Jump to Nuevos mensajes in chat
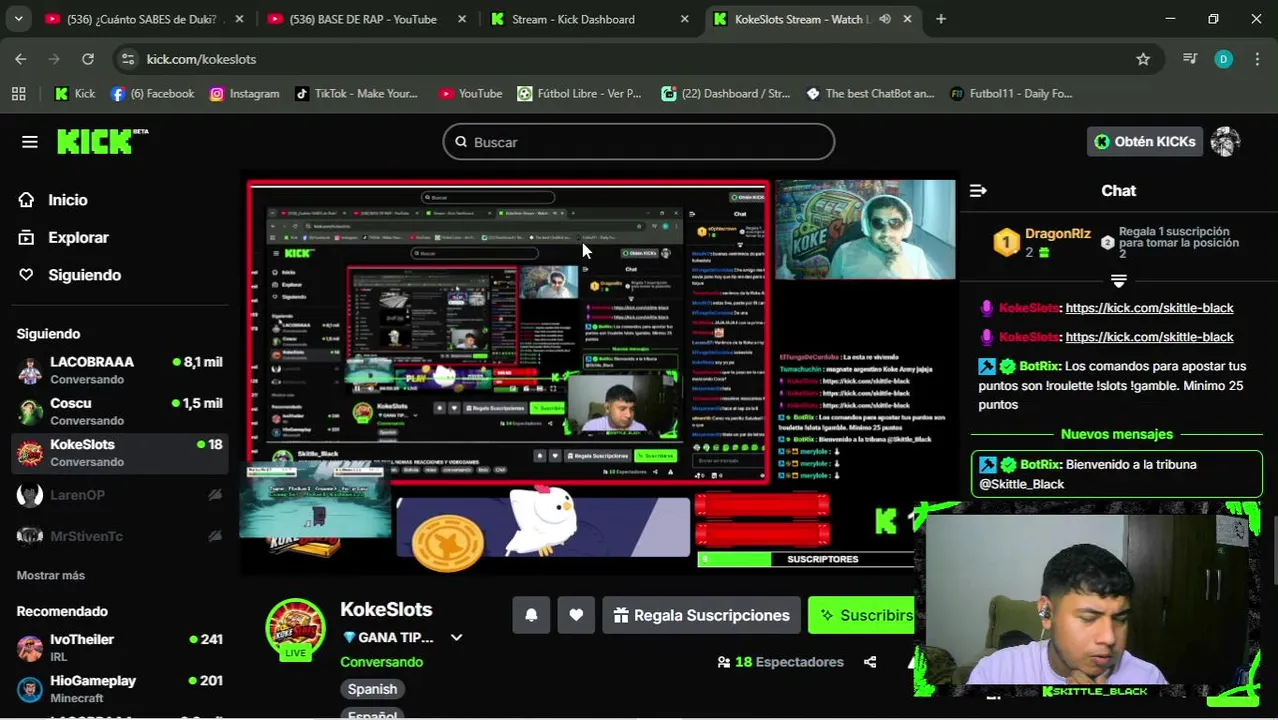This screenshot has height=720, width=1278. pos(1116,434)
